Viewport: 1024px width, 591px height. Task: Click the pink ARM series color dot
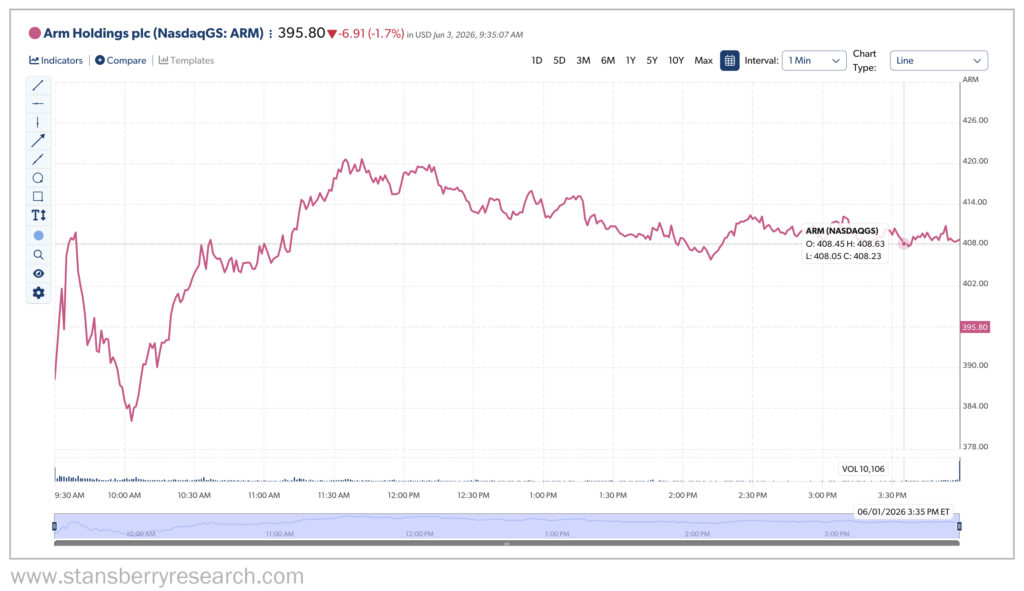[35, 33]
